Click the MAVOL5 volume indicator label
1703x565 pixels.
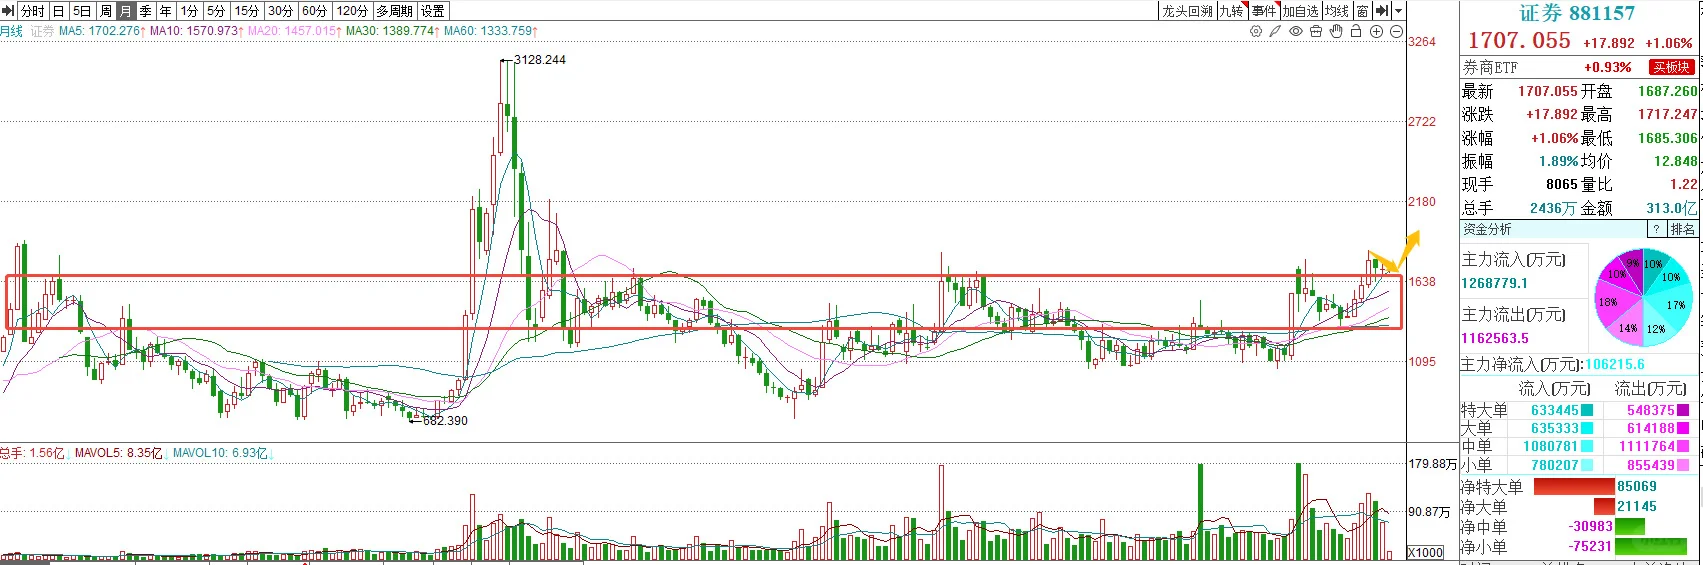click(118, 453)
